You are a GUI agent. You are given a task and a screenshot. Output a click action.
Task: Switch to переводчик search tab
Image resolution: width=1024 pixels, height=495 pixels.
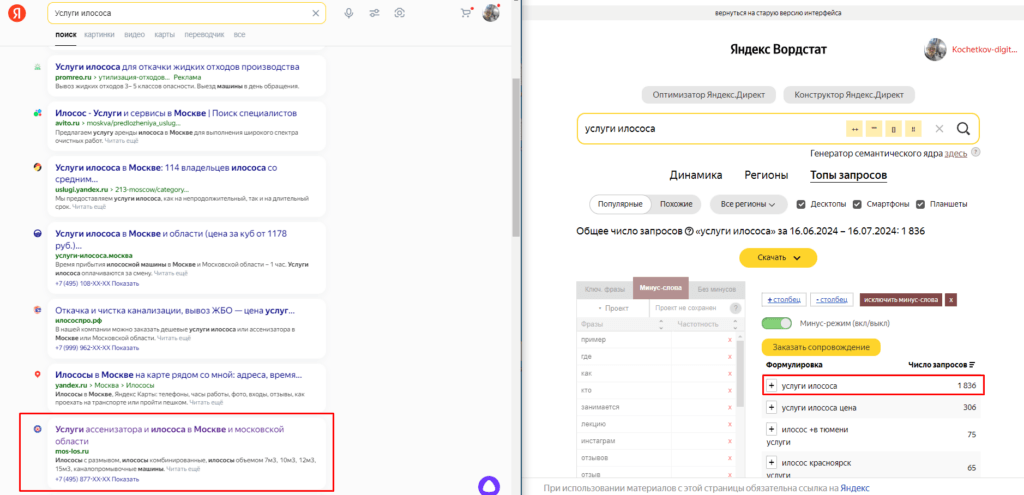coord(204,34)
